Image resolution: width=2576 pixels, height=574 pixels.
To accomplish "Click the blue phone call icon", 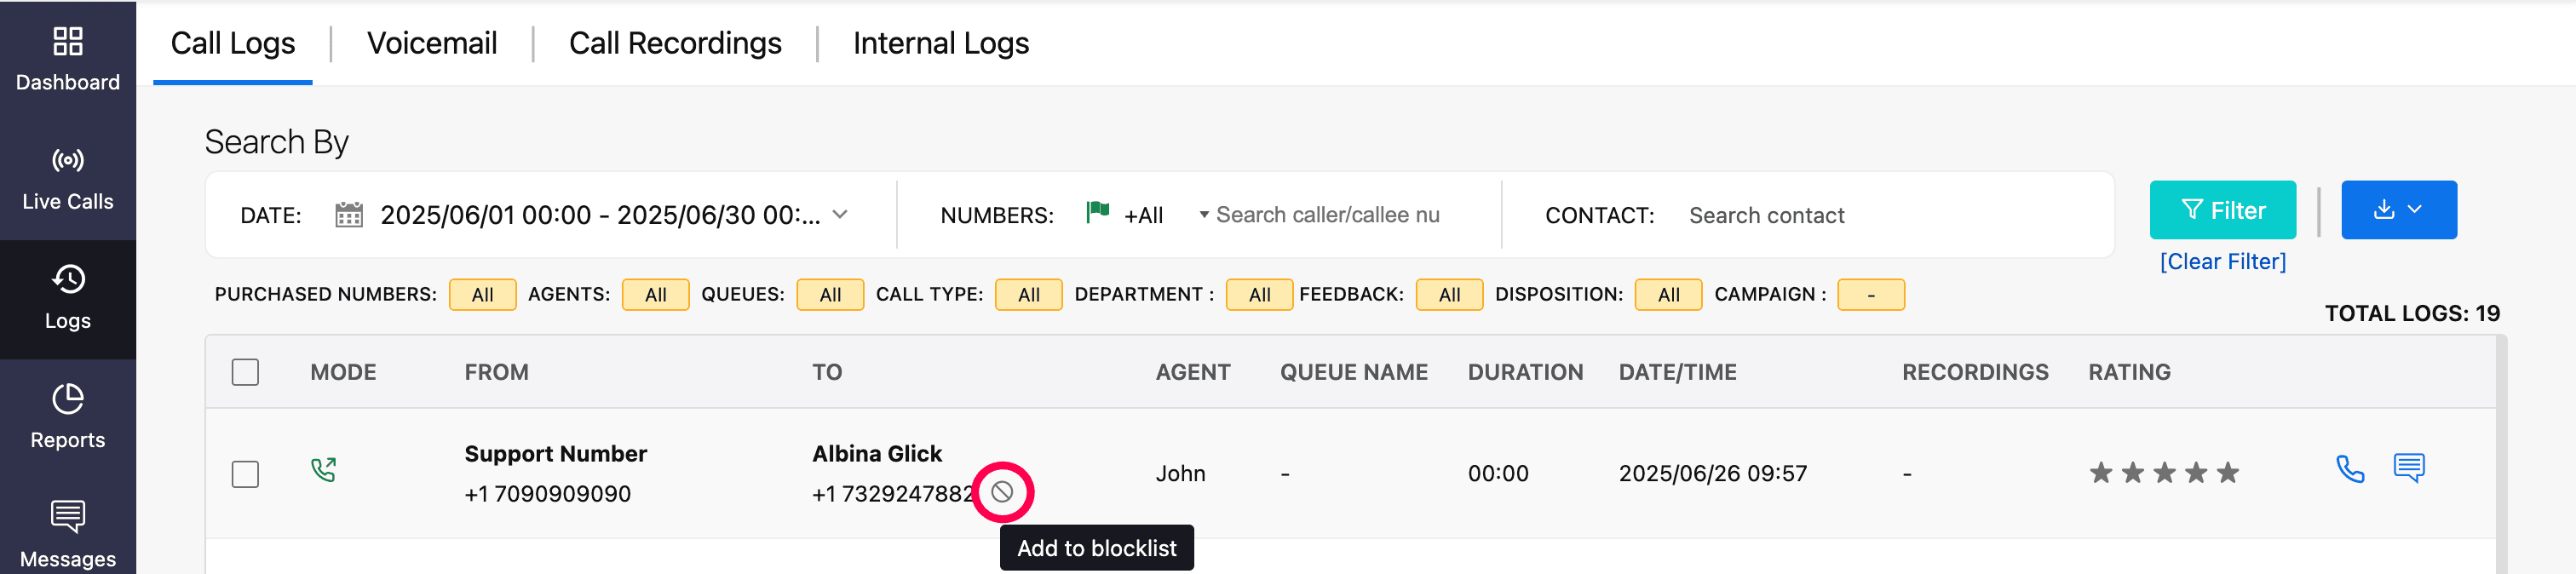I will (2349, 469).
